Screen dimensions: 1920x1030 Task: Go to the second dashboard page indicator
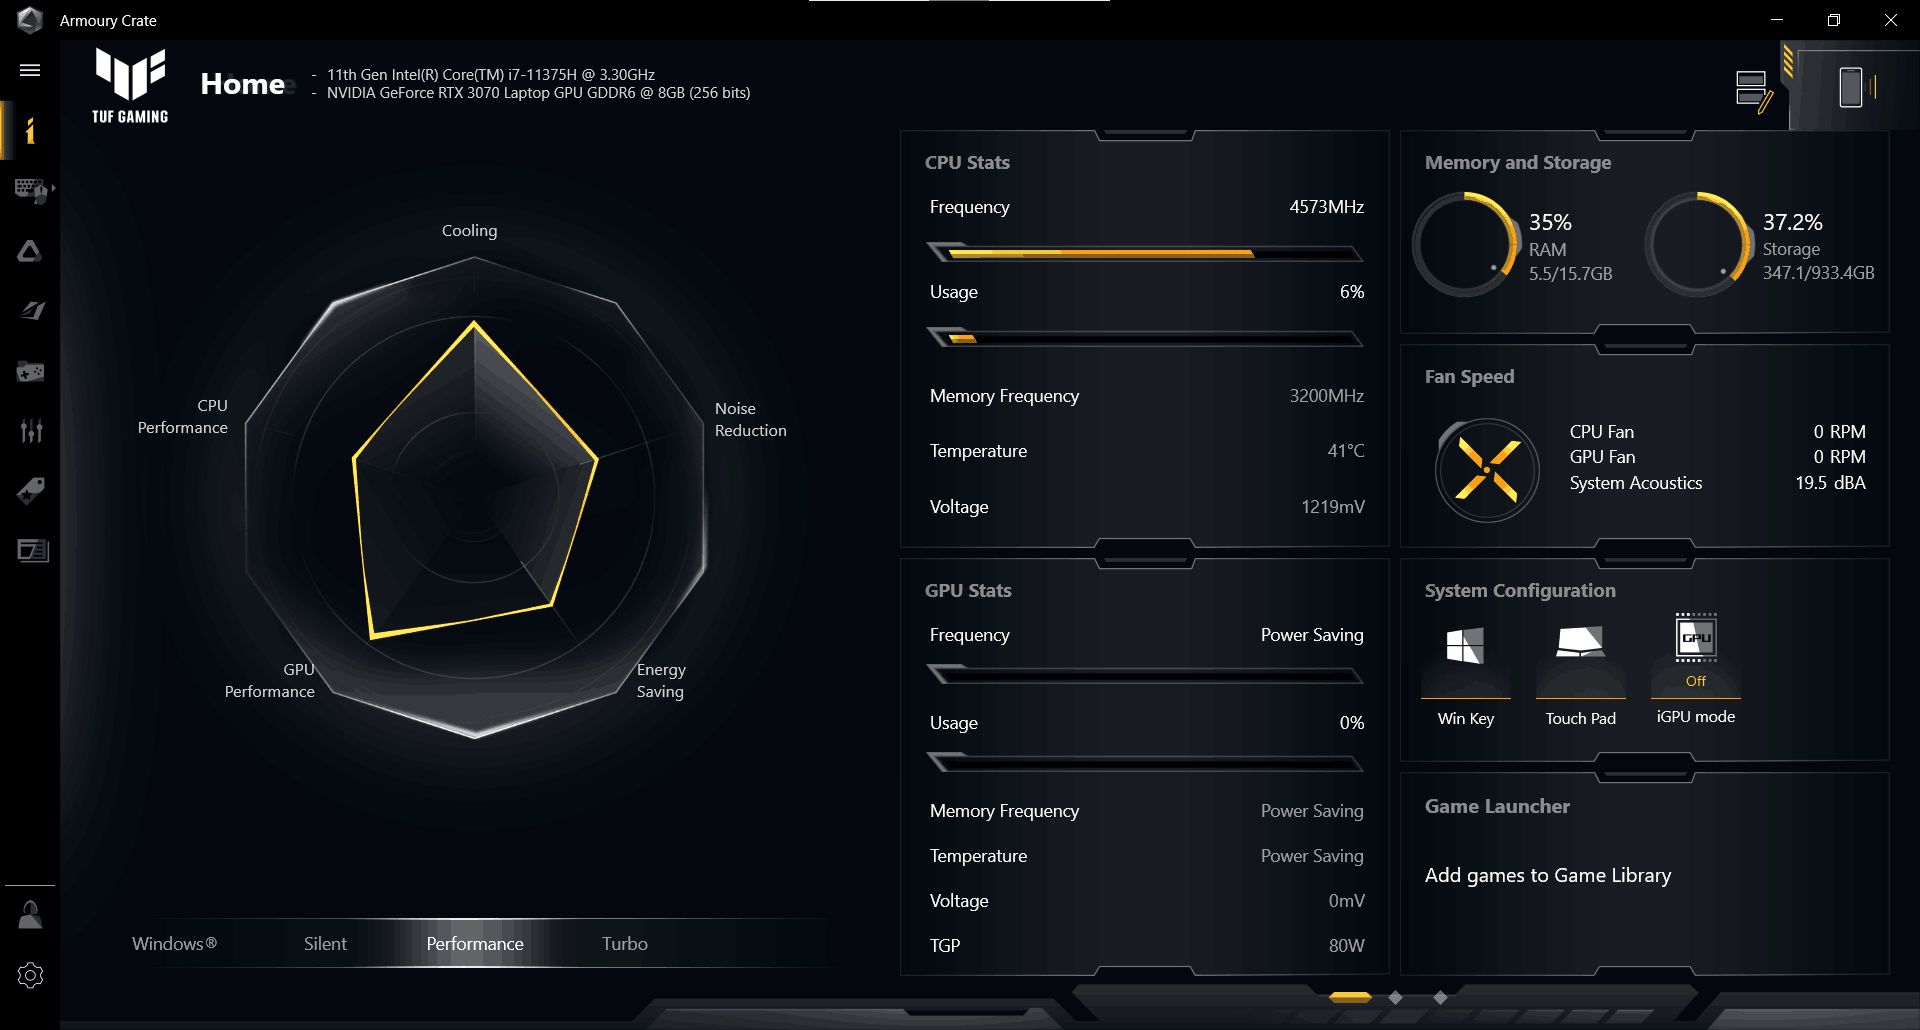pos(1396,998)
